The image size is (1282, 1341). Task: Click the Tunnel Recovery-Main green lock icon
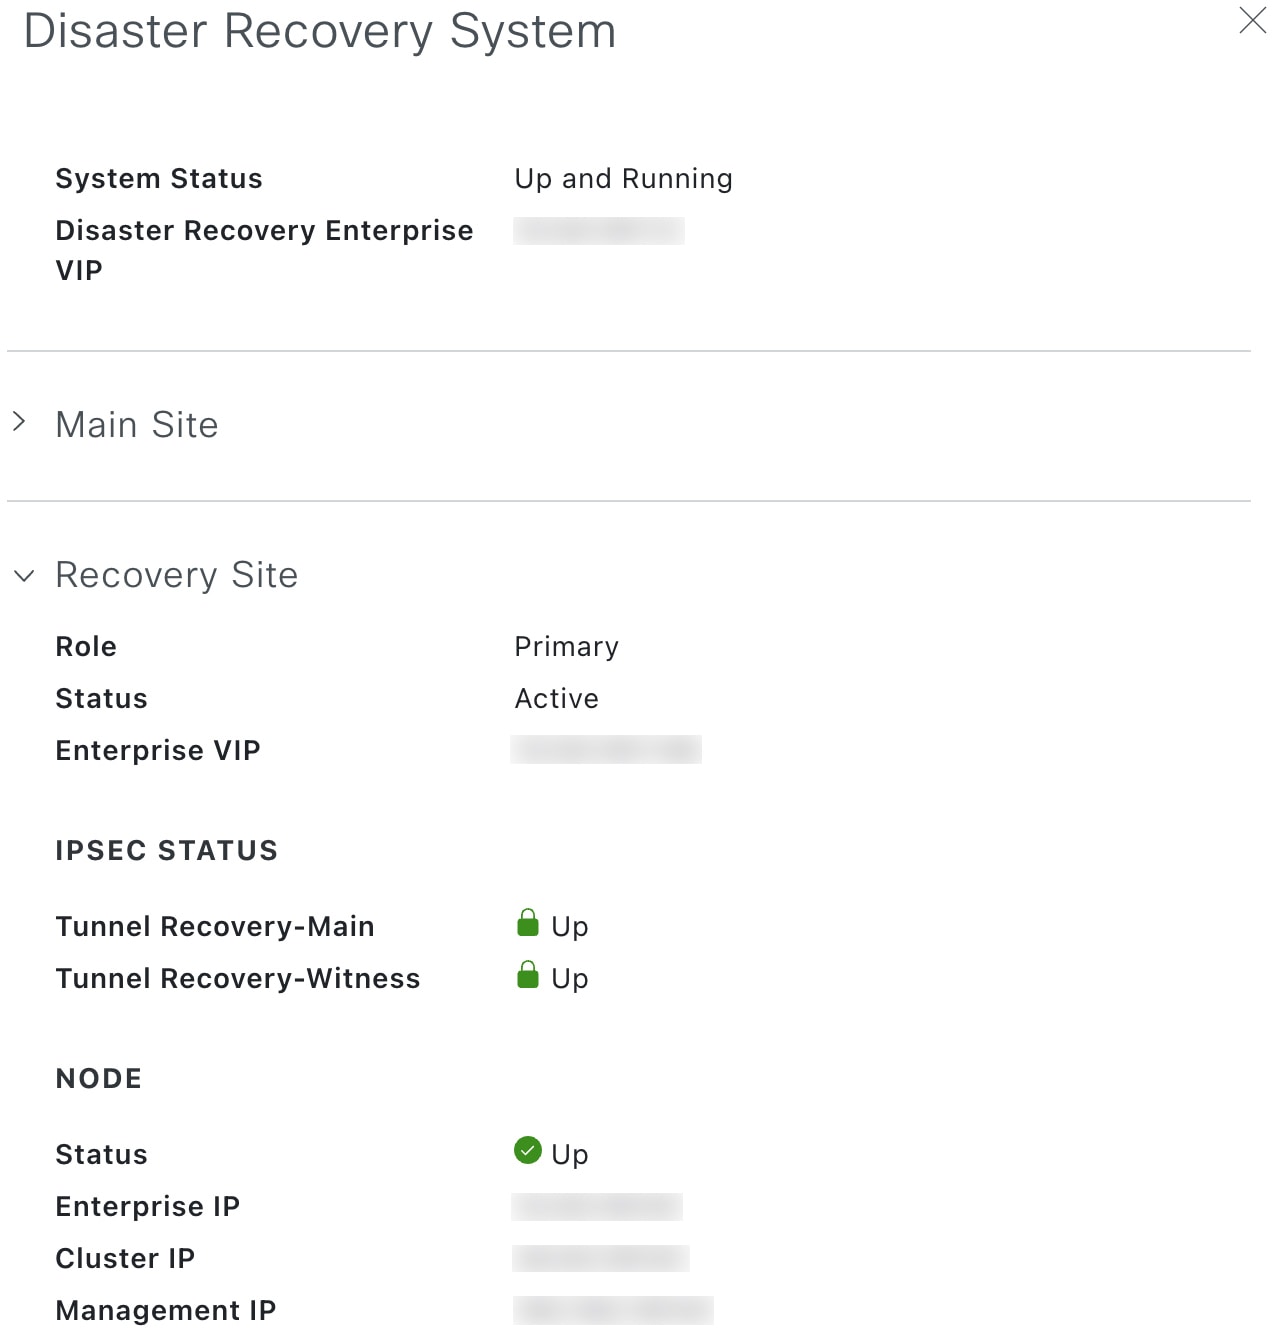pyautogui.click(x=528, y=923)
